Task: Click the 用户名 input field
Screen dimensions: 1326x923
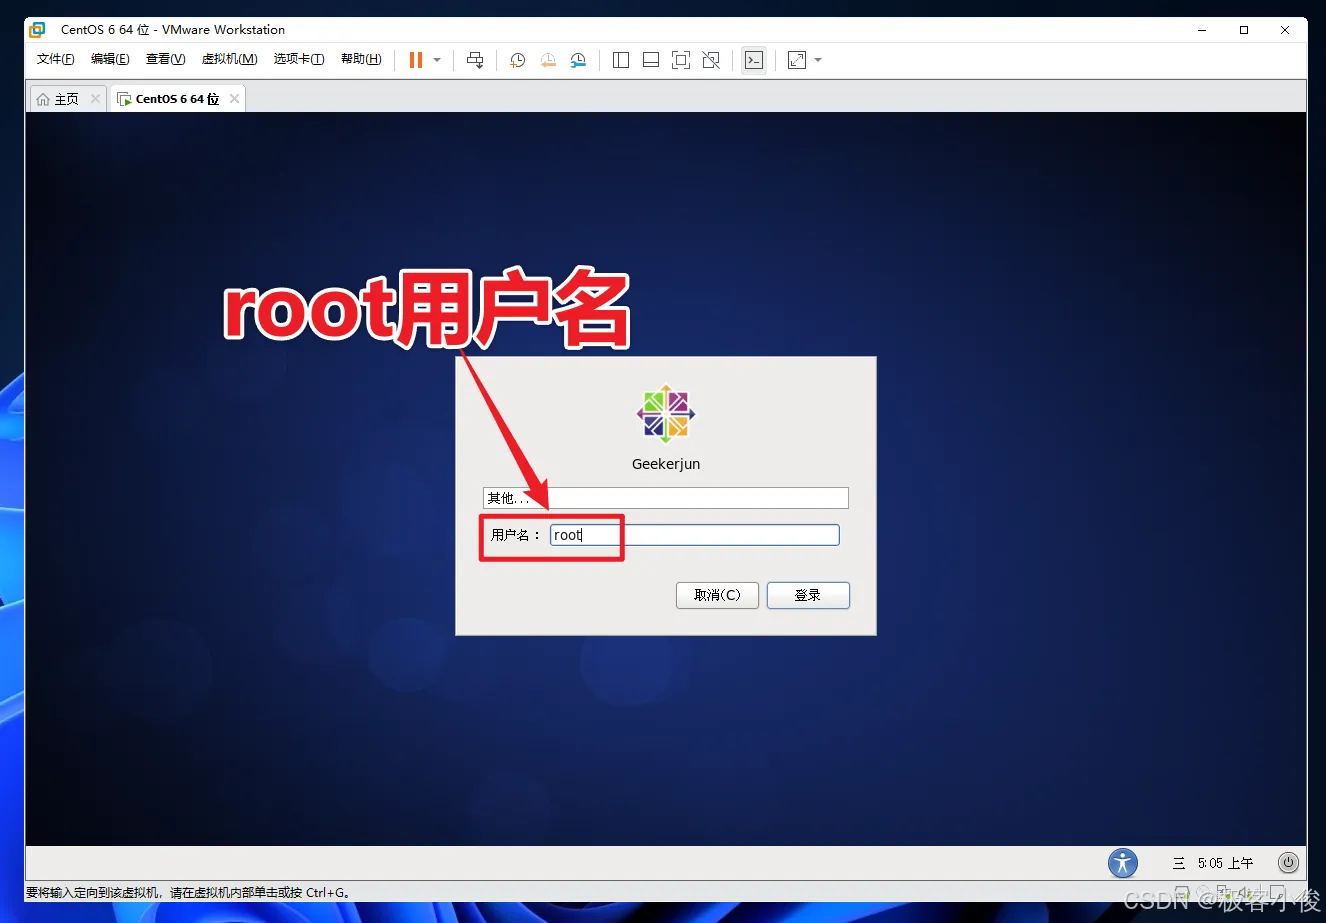Action: click(695, 535)
